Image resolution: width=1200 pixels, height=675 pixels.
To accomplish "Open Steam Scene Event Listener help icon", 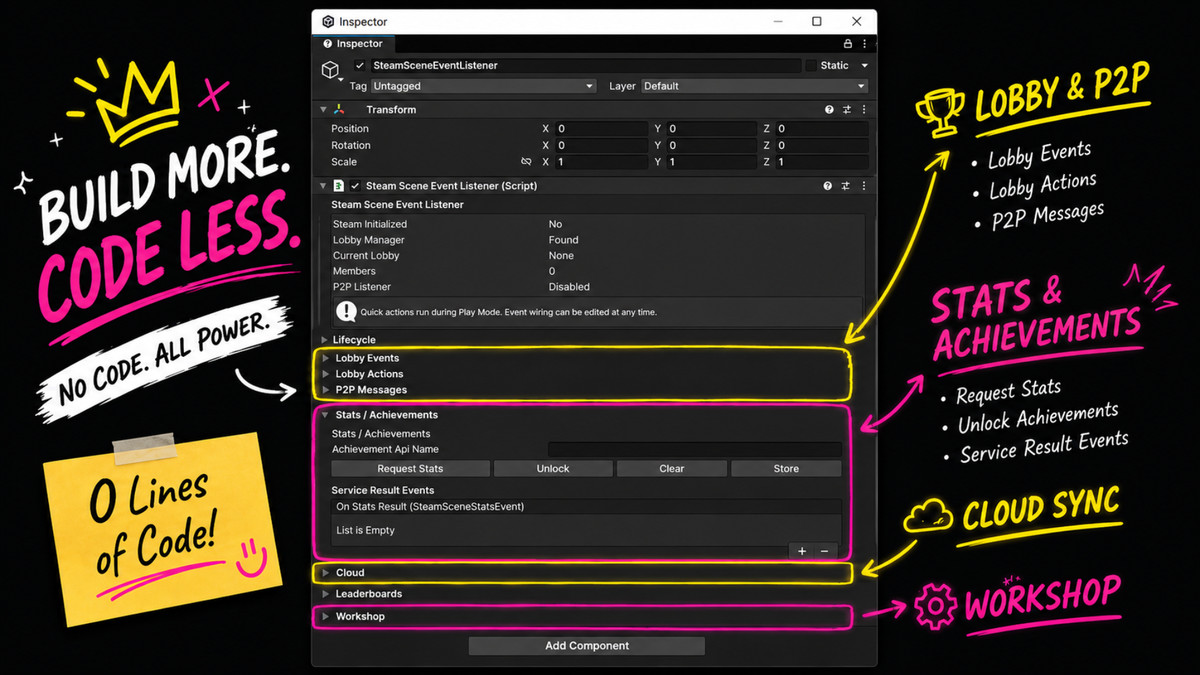I will coord(828,186).
